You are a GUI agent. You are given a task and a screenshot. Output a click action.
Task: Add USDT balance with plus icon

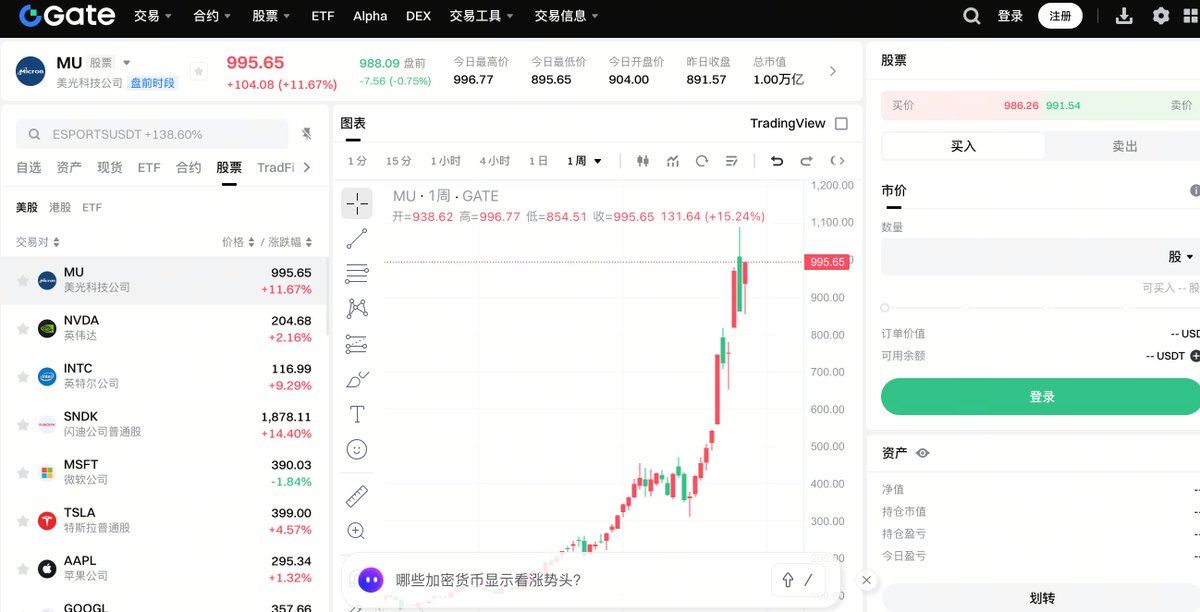pyautogui.click(x=1195, y=356)
